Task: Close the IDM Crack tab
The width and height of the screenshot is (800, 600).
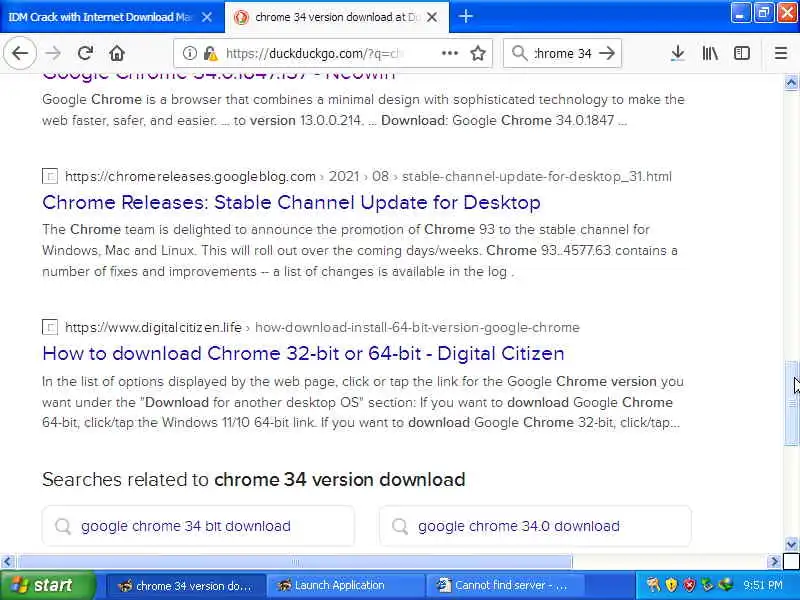Action: 207,17
